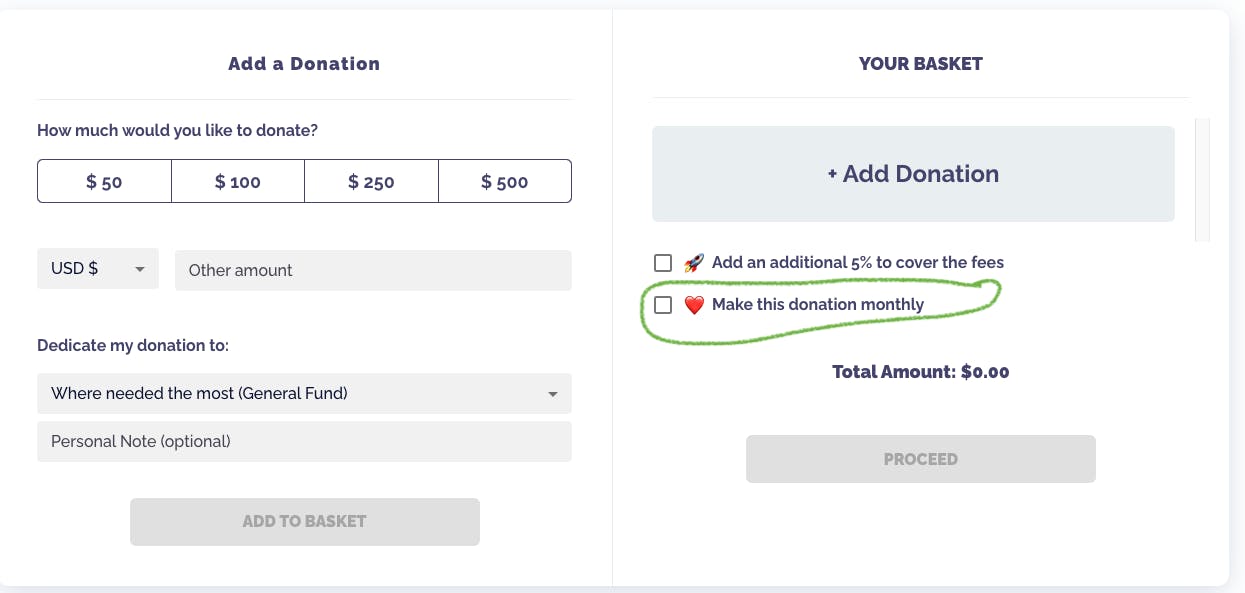
Task: Click 'Add an additional 5%' label text
Action: pyautogui.click(x=858, y=263)
